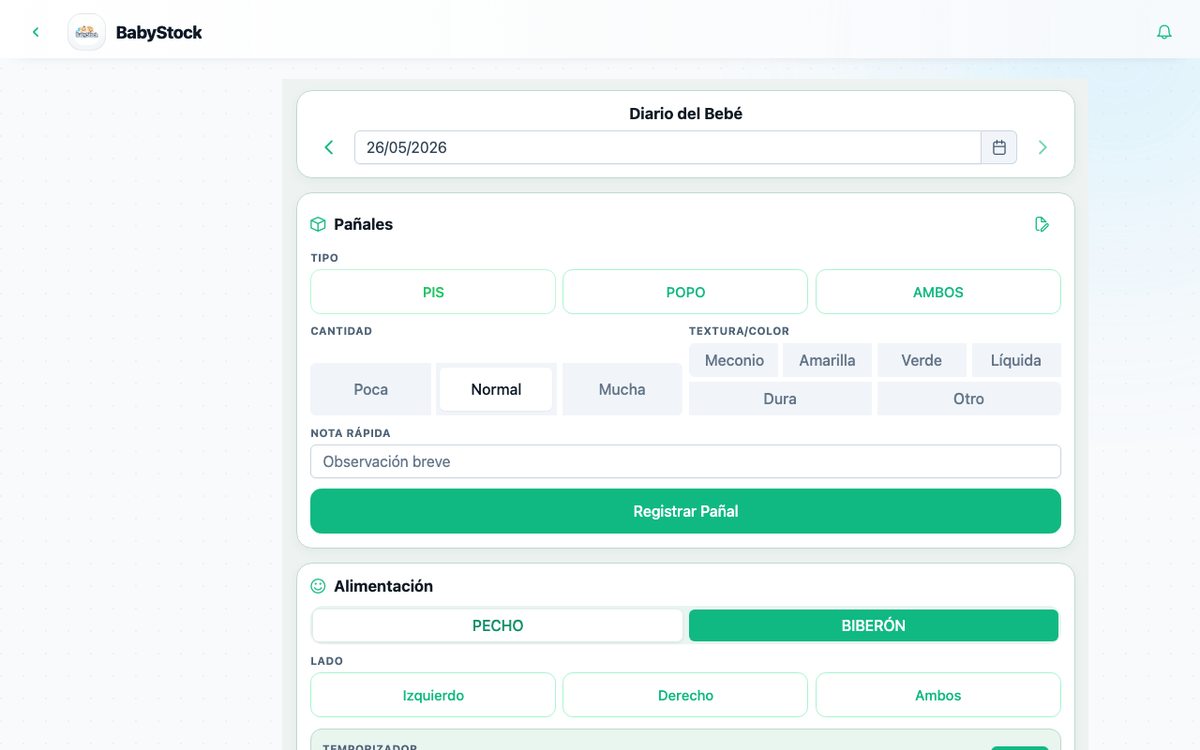Choose Poca quantity
Viewport: 1200px width, 750px height.
click(x=371, y=389)
